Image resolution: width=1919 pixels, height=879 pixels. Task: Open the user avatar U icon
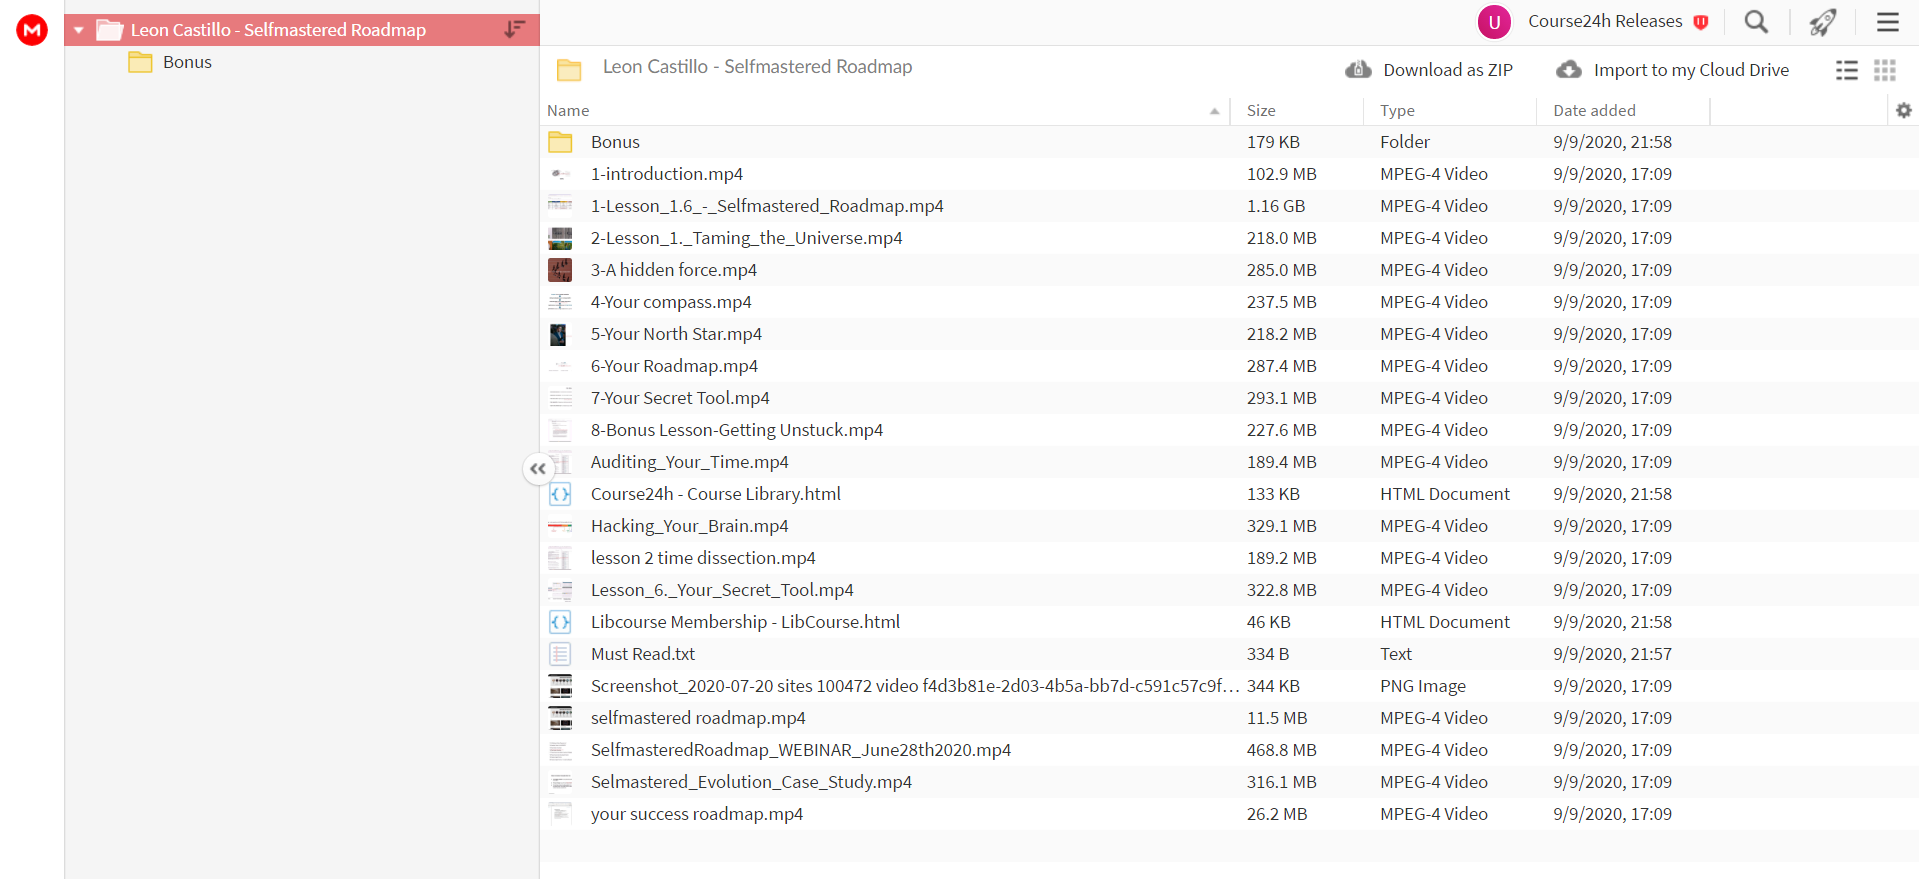(x=1494, y=21)
